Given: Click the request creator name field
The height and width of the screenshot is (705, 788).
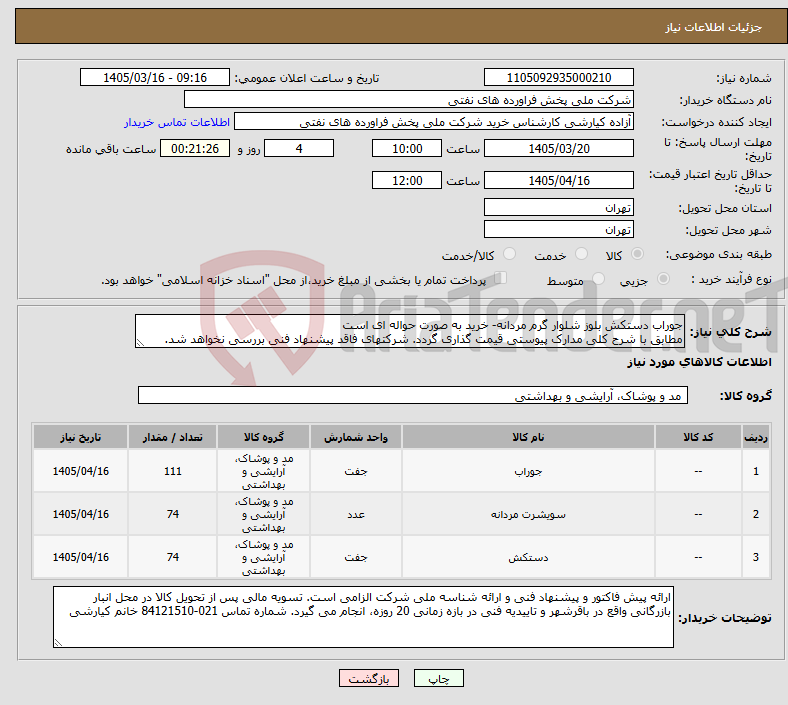Looking at the screenshot, I should (x=434, y=122).
